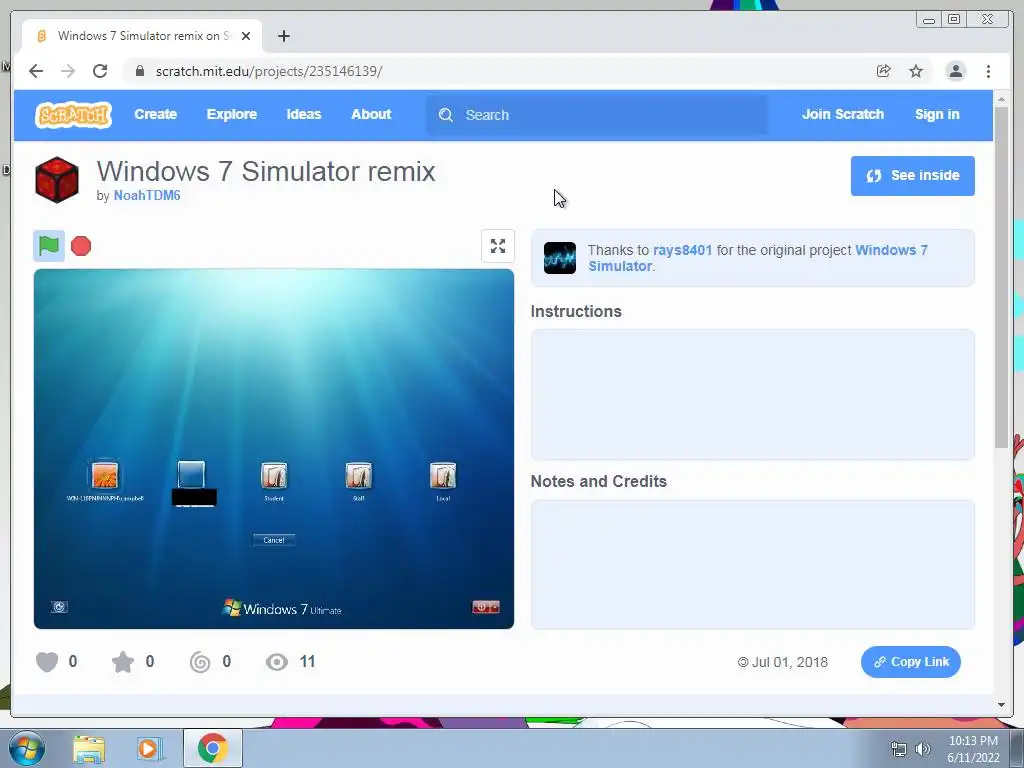This screenshot has width=1024, height=768.
Task: Click Chrome icon on taskbar
Action: (212, 748)
